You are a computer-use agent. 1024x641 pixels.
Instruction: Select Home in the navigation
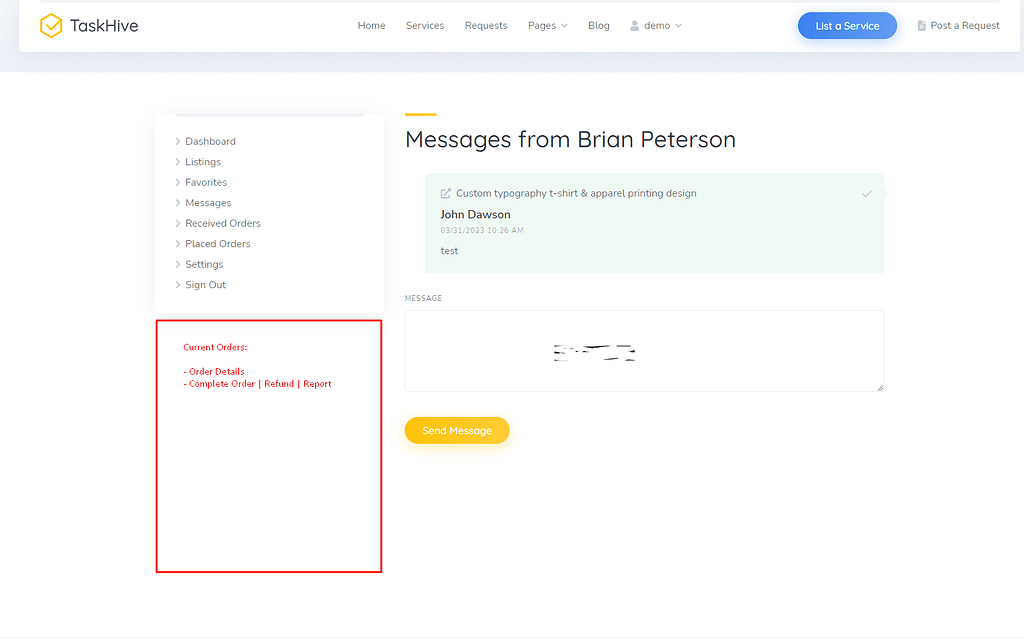point(371,25)
